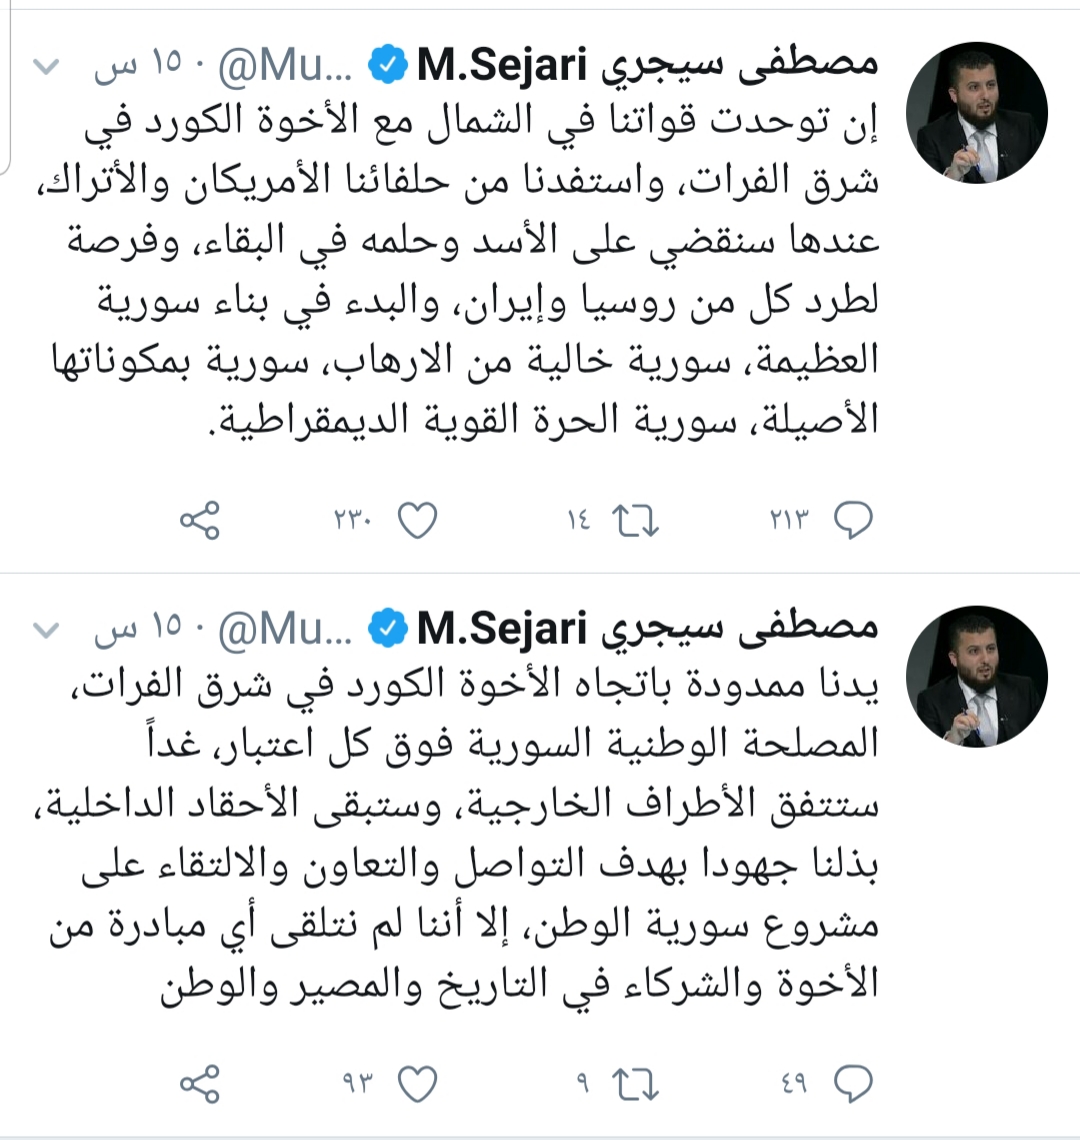Reply to the first tweet

pyautogui.click(x=853, y=520)
